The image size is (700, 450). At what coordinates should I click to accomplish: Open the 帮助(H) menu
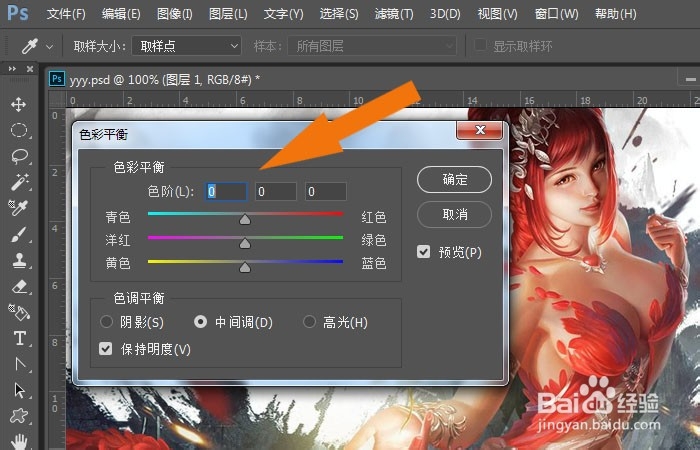(615, 14)
